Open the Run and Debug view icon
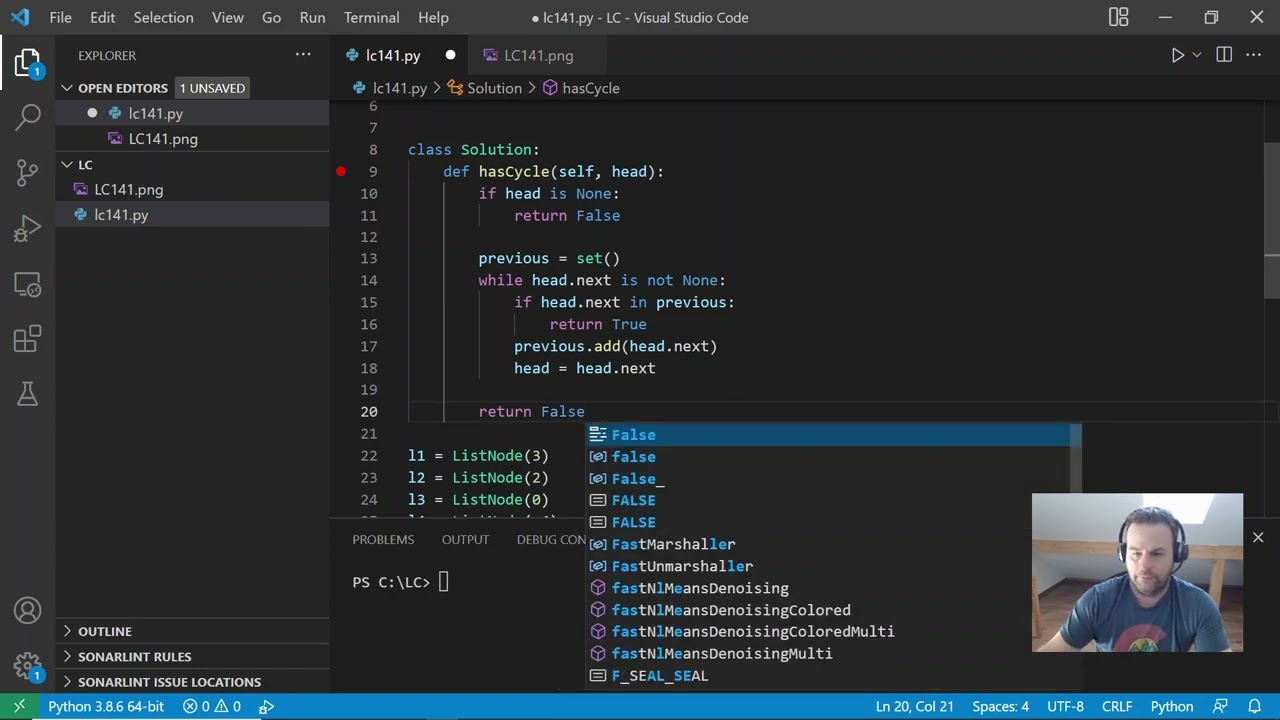1280x720 pixels. tap(28, 228)
